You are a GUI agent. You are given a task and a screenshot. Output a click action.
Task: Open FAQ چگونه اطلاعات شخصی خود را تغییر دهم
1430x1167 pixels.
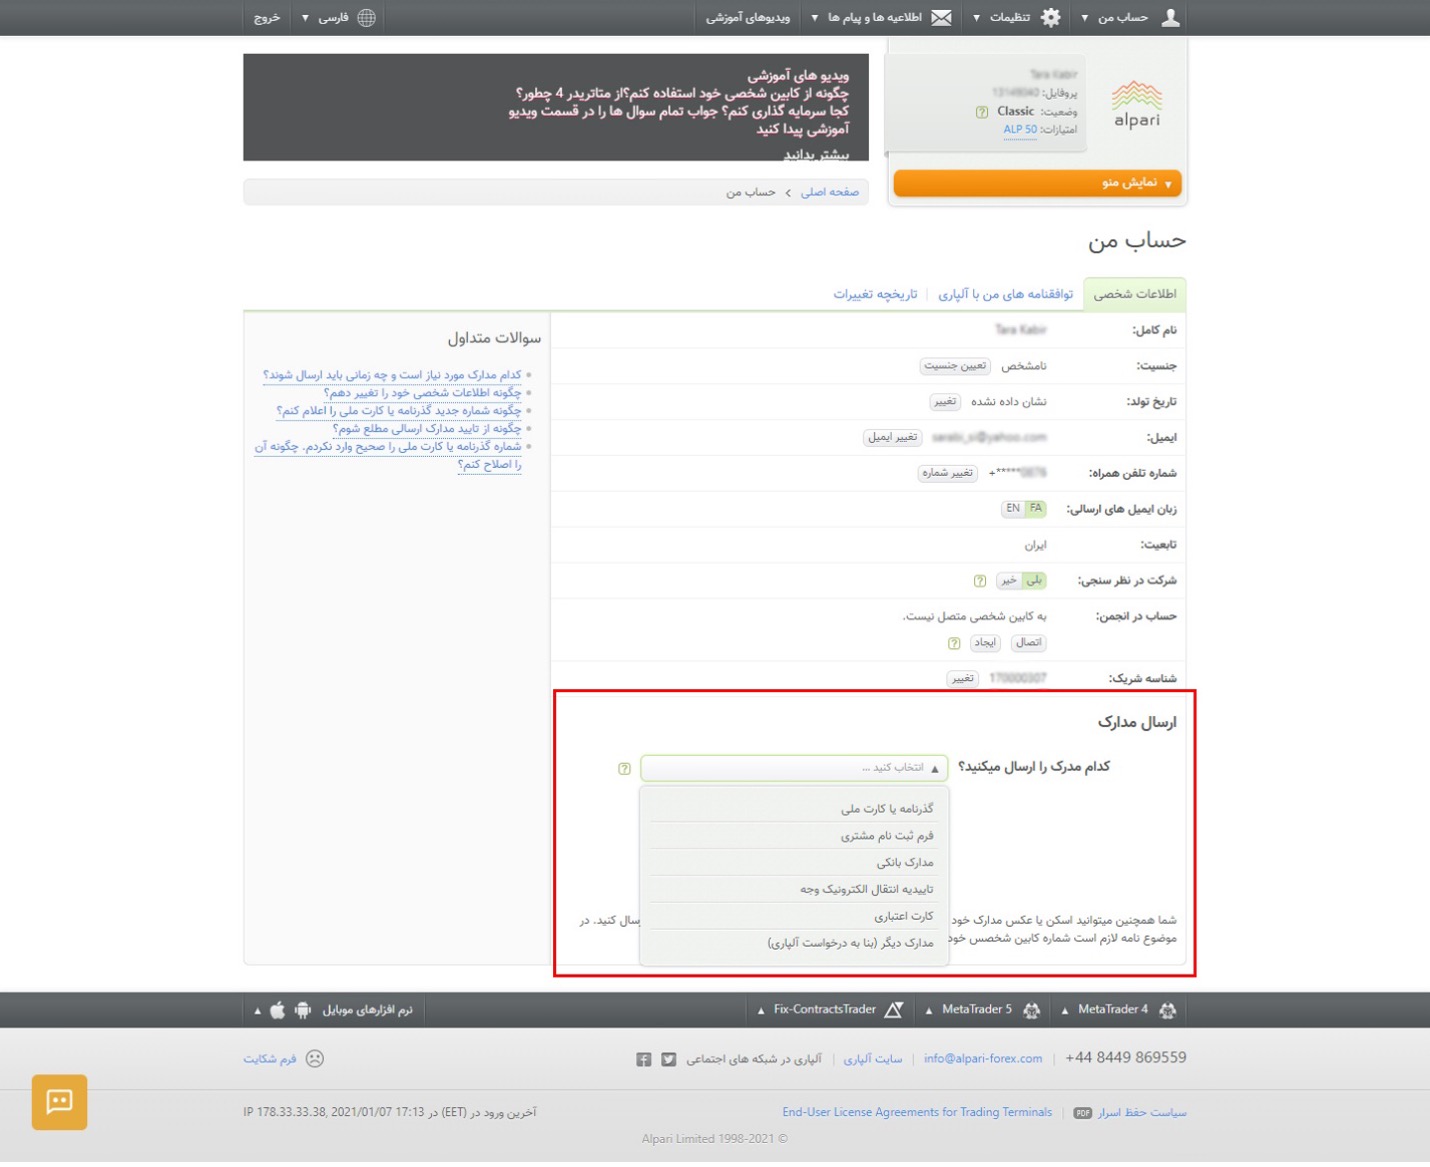423,393
